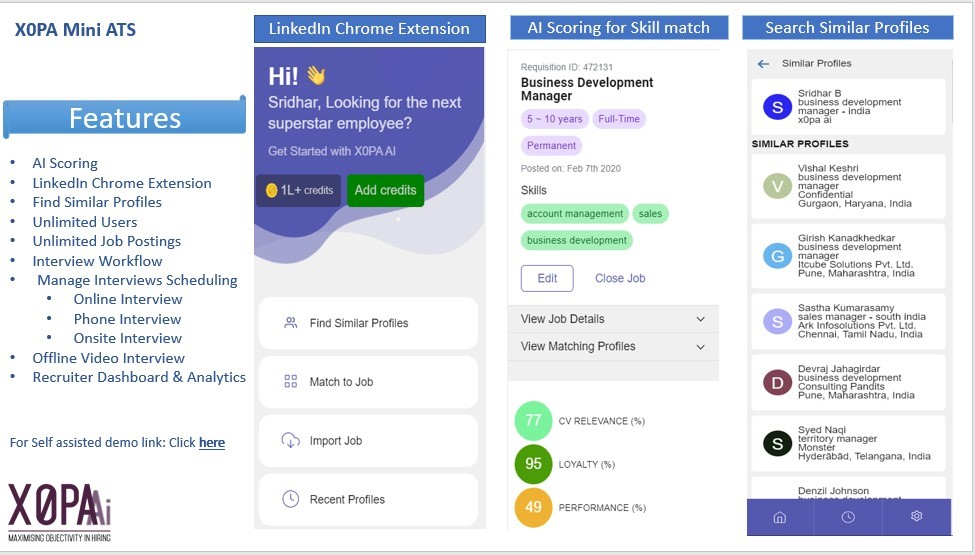
Task: Select Girish Kanadkhedkar's avatar
Action: pos(777,256)
